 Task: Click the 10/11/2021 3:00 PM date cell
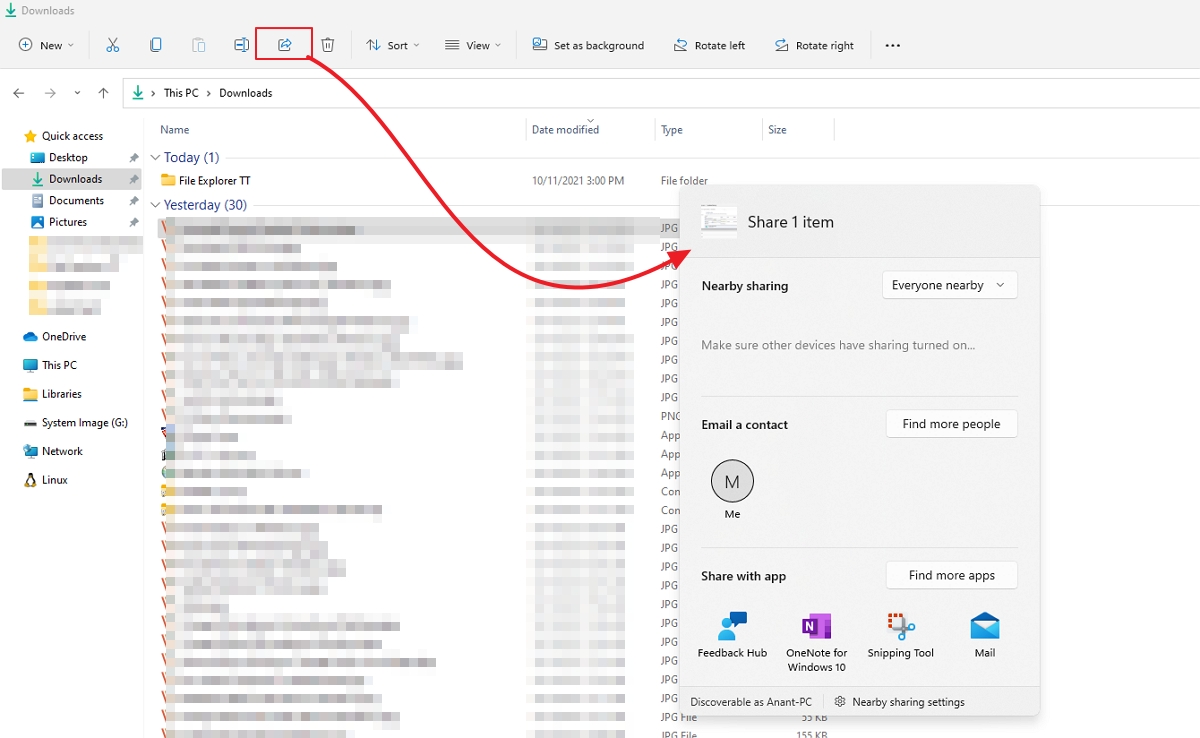[578, 181]
